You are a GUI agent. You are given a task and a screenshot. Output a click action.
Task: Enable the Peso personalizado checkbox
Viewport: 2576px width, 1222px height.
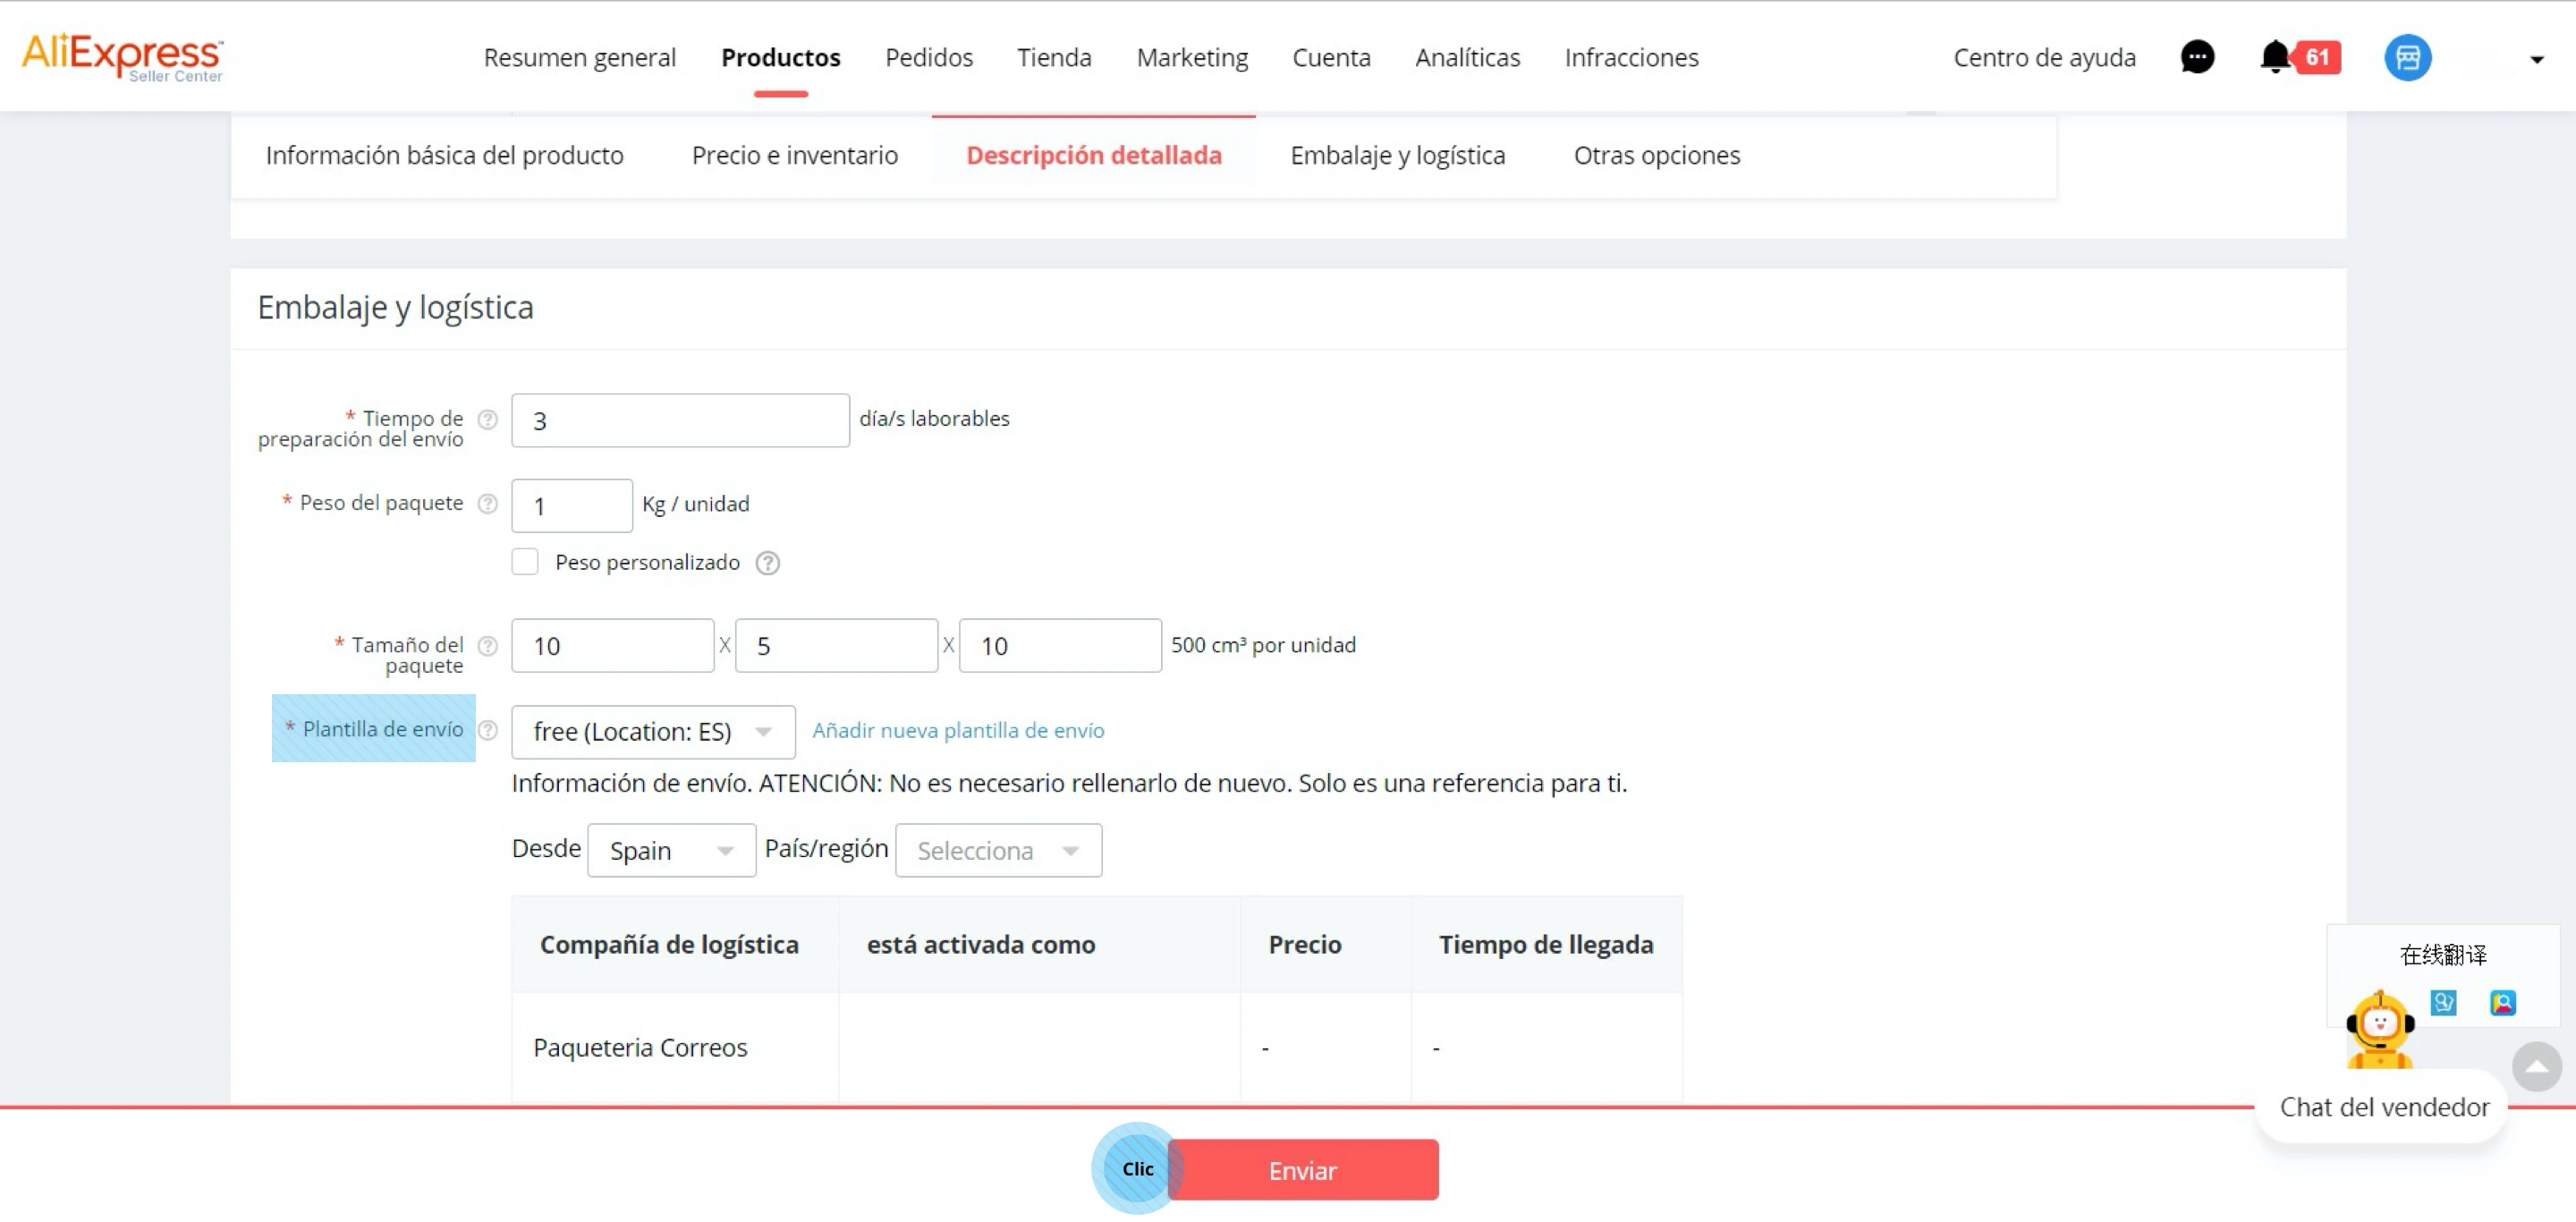(524, 562)
